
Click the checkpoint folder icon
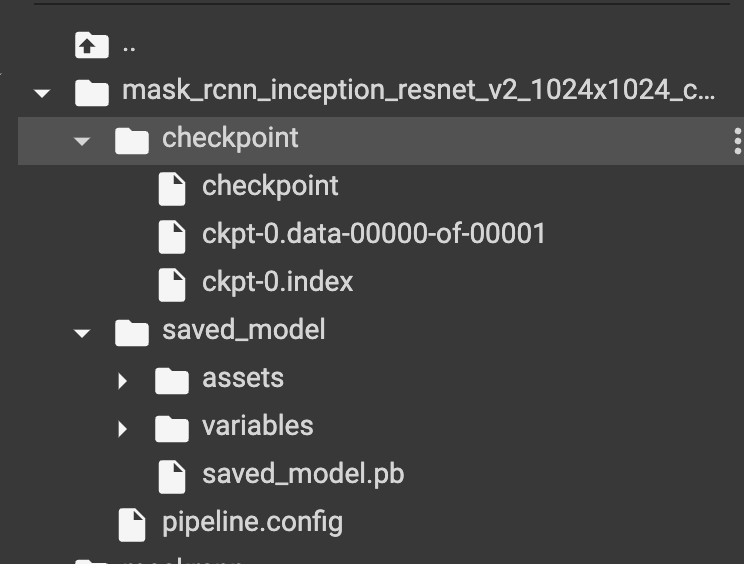pyautogui.click(x=132, y=140)
